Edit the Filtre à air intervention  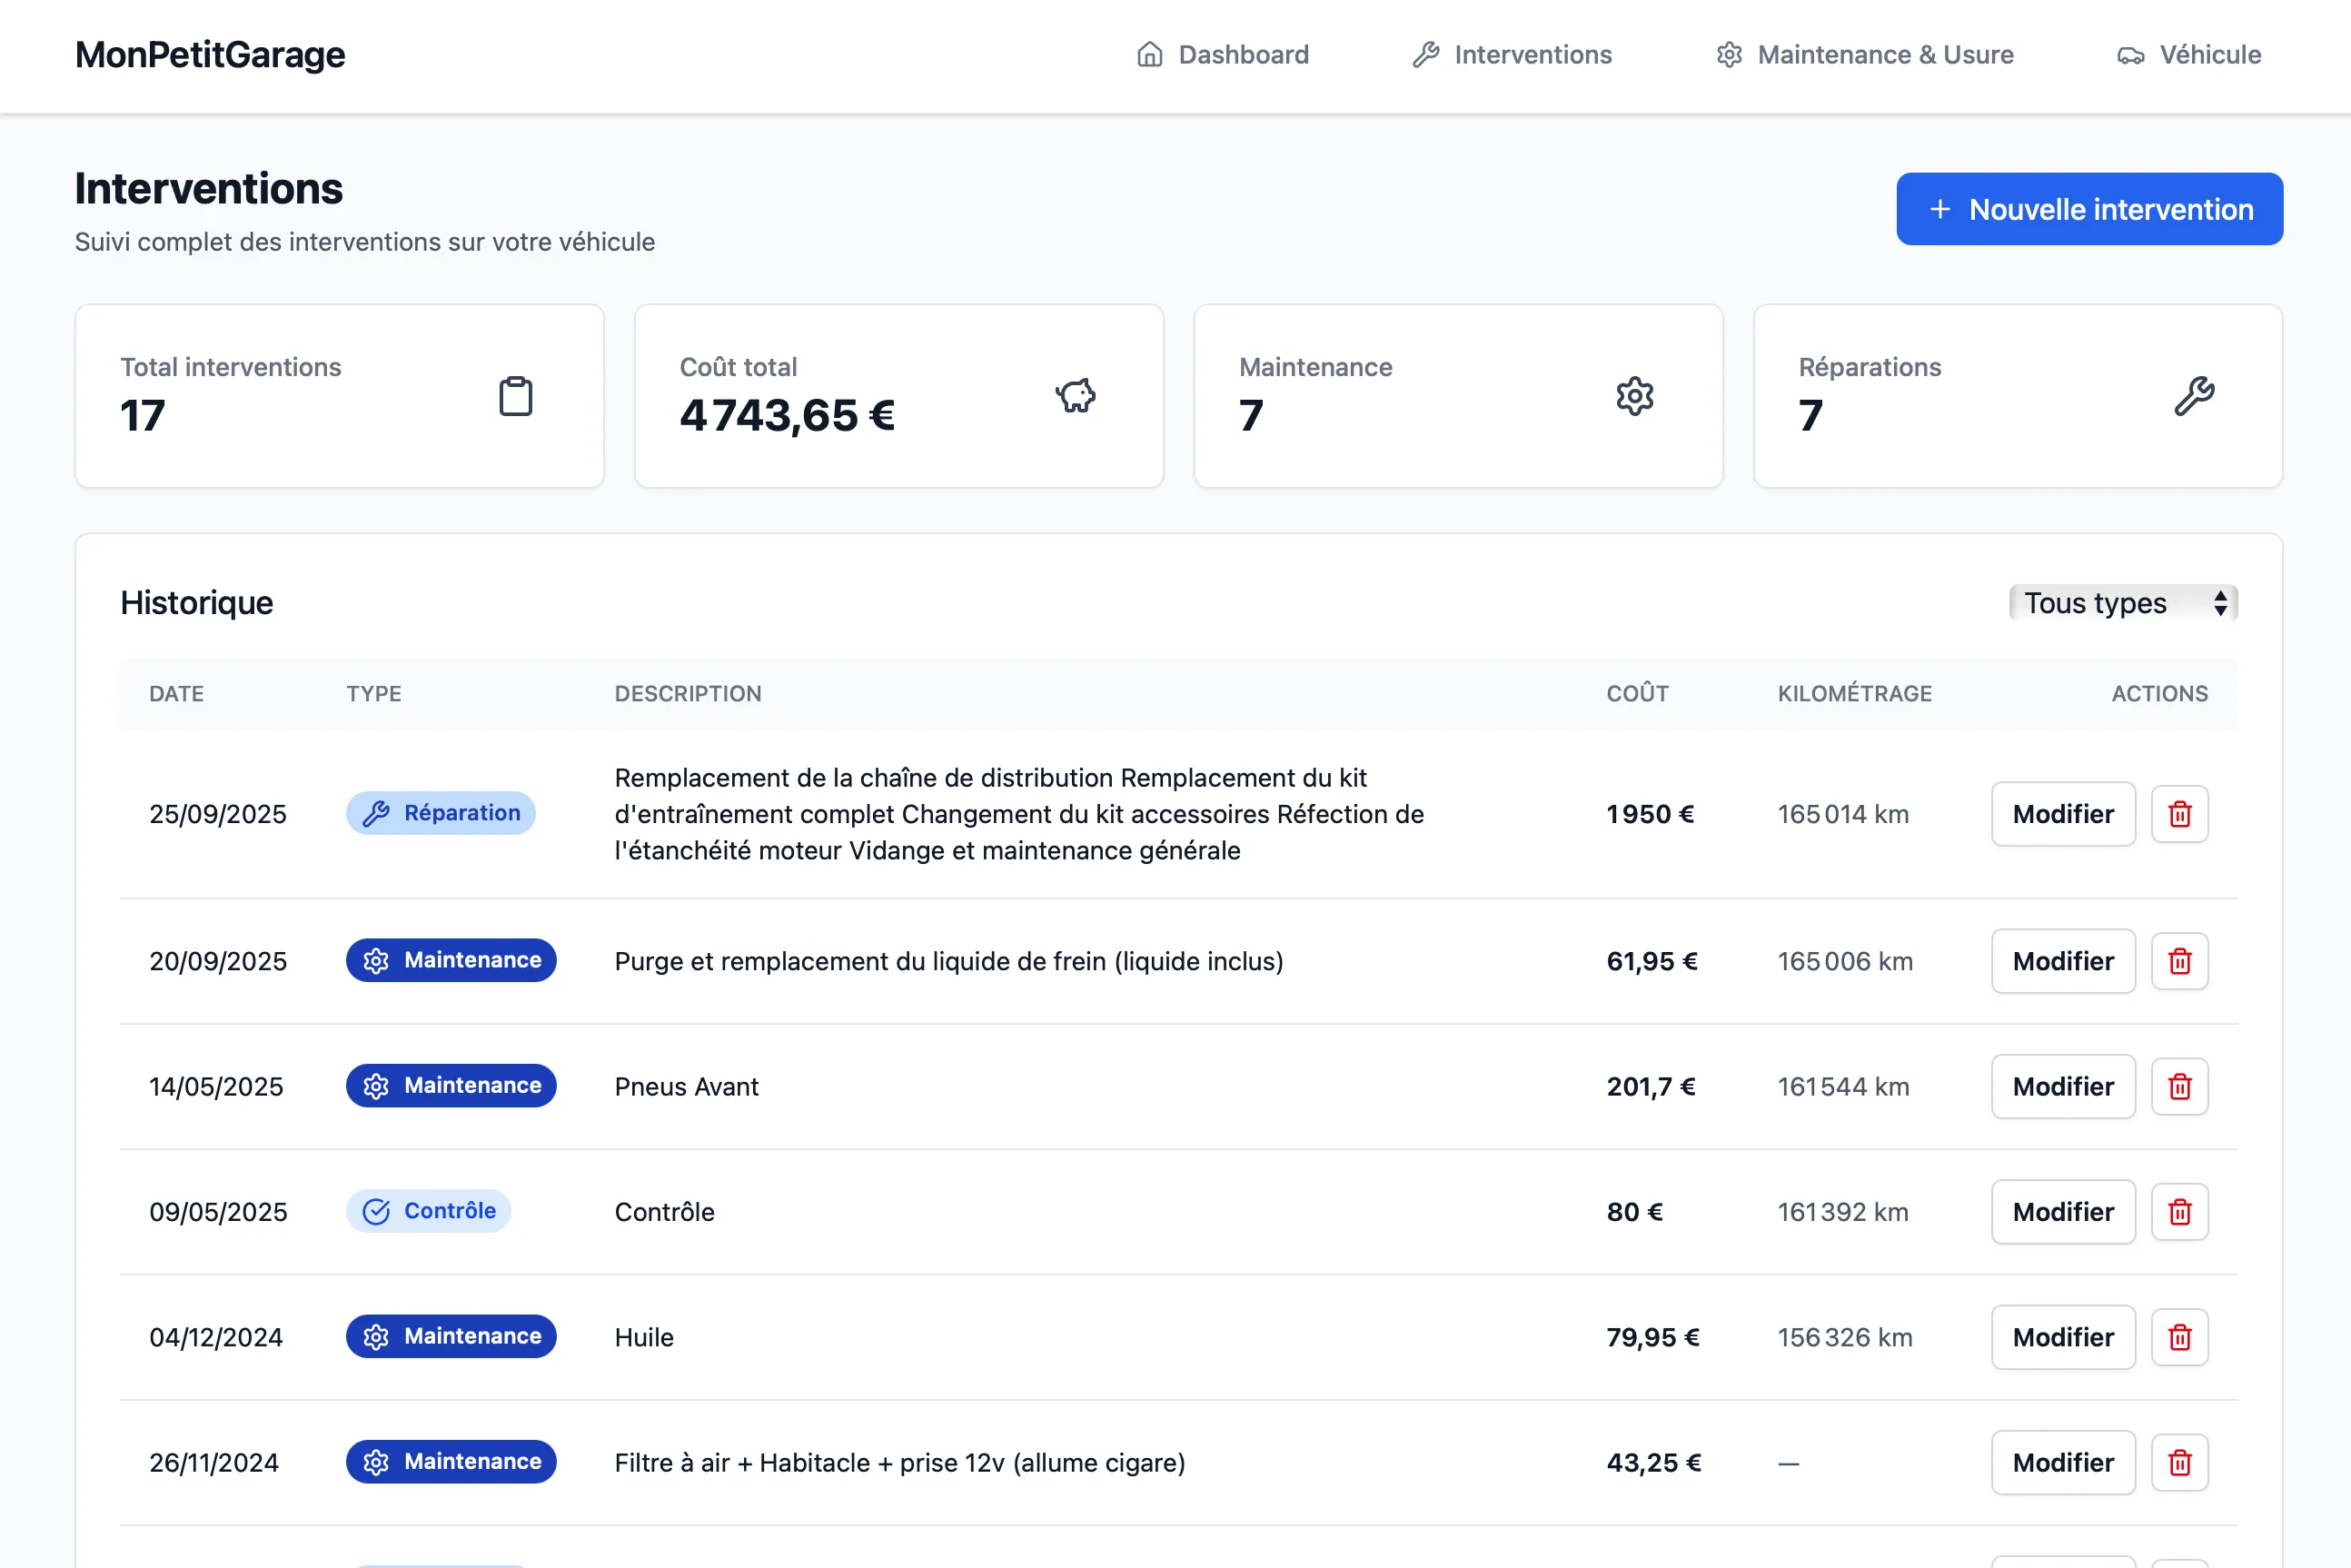pyautogui.click(x=2062, y=1462)
